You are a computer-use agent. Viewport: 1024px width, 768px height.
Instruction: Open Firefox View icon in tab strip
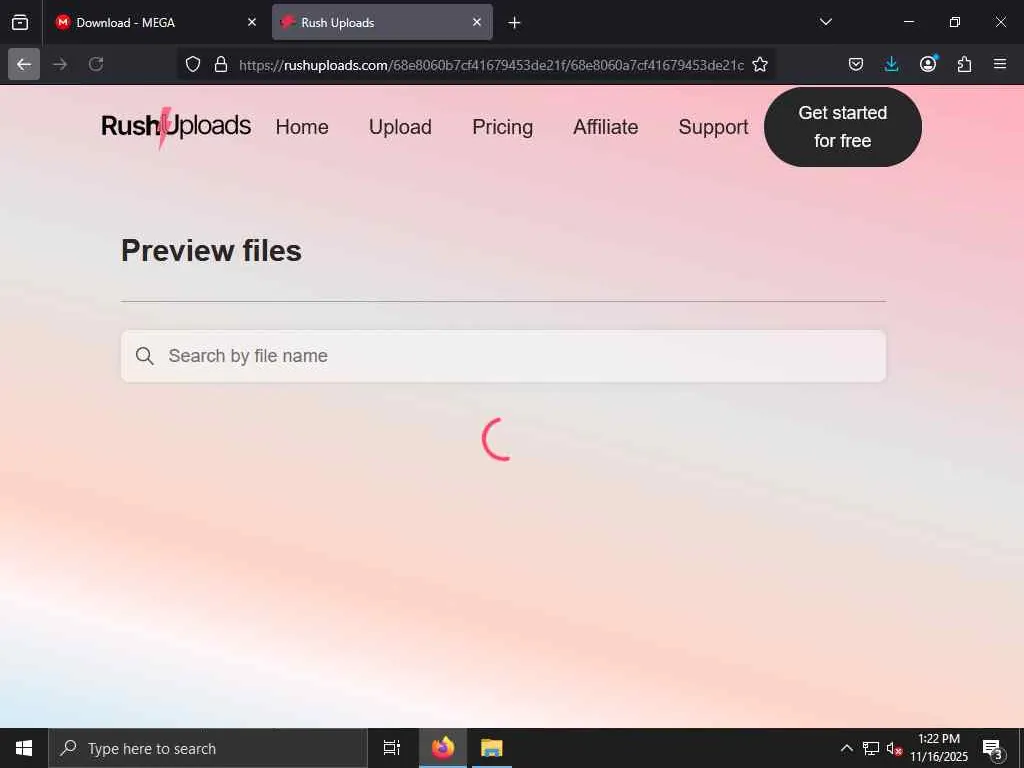pyautogui.click(x=20, y=22)
